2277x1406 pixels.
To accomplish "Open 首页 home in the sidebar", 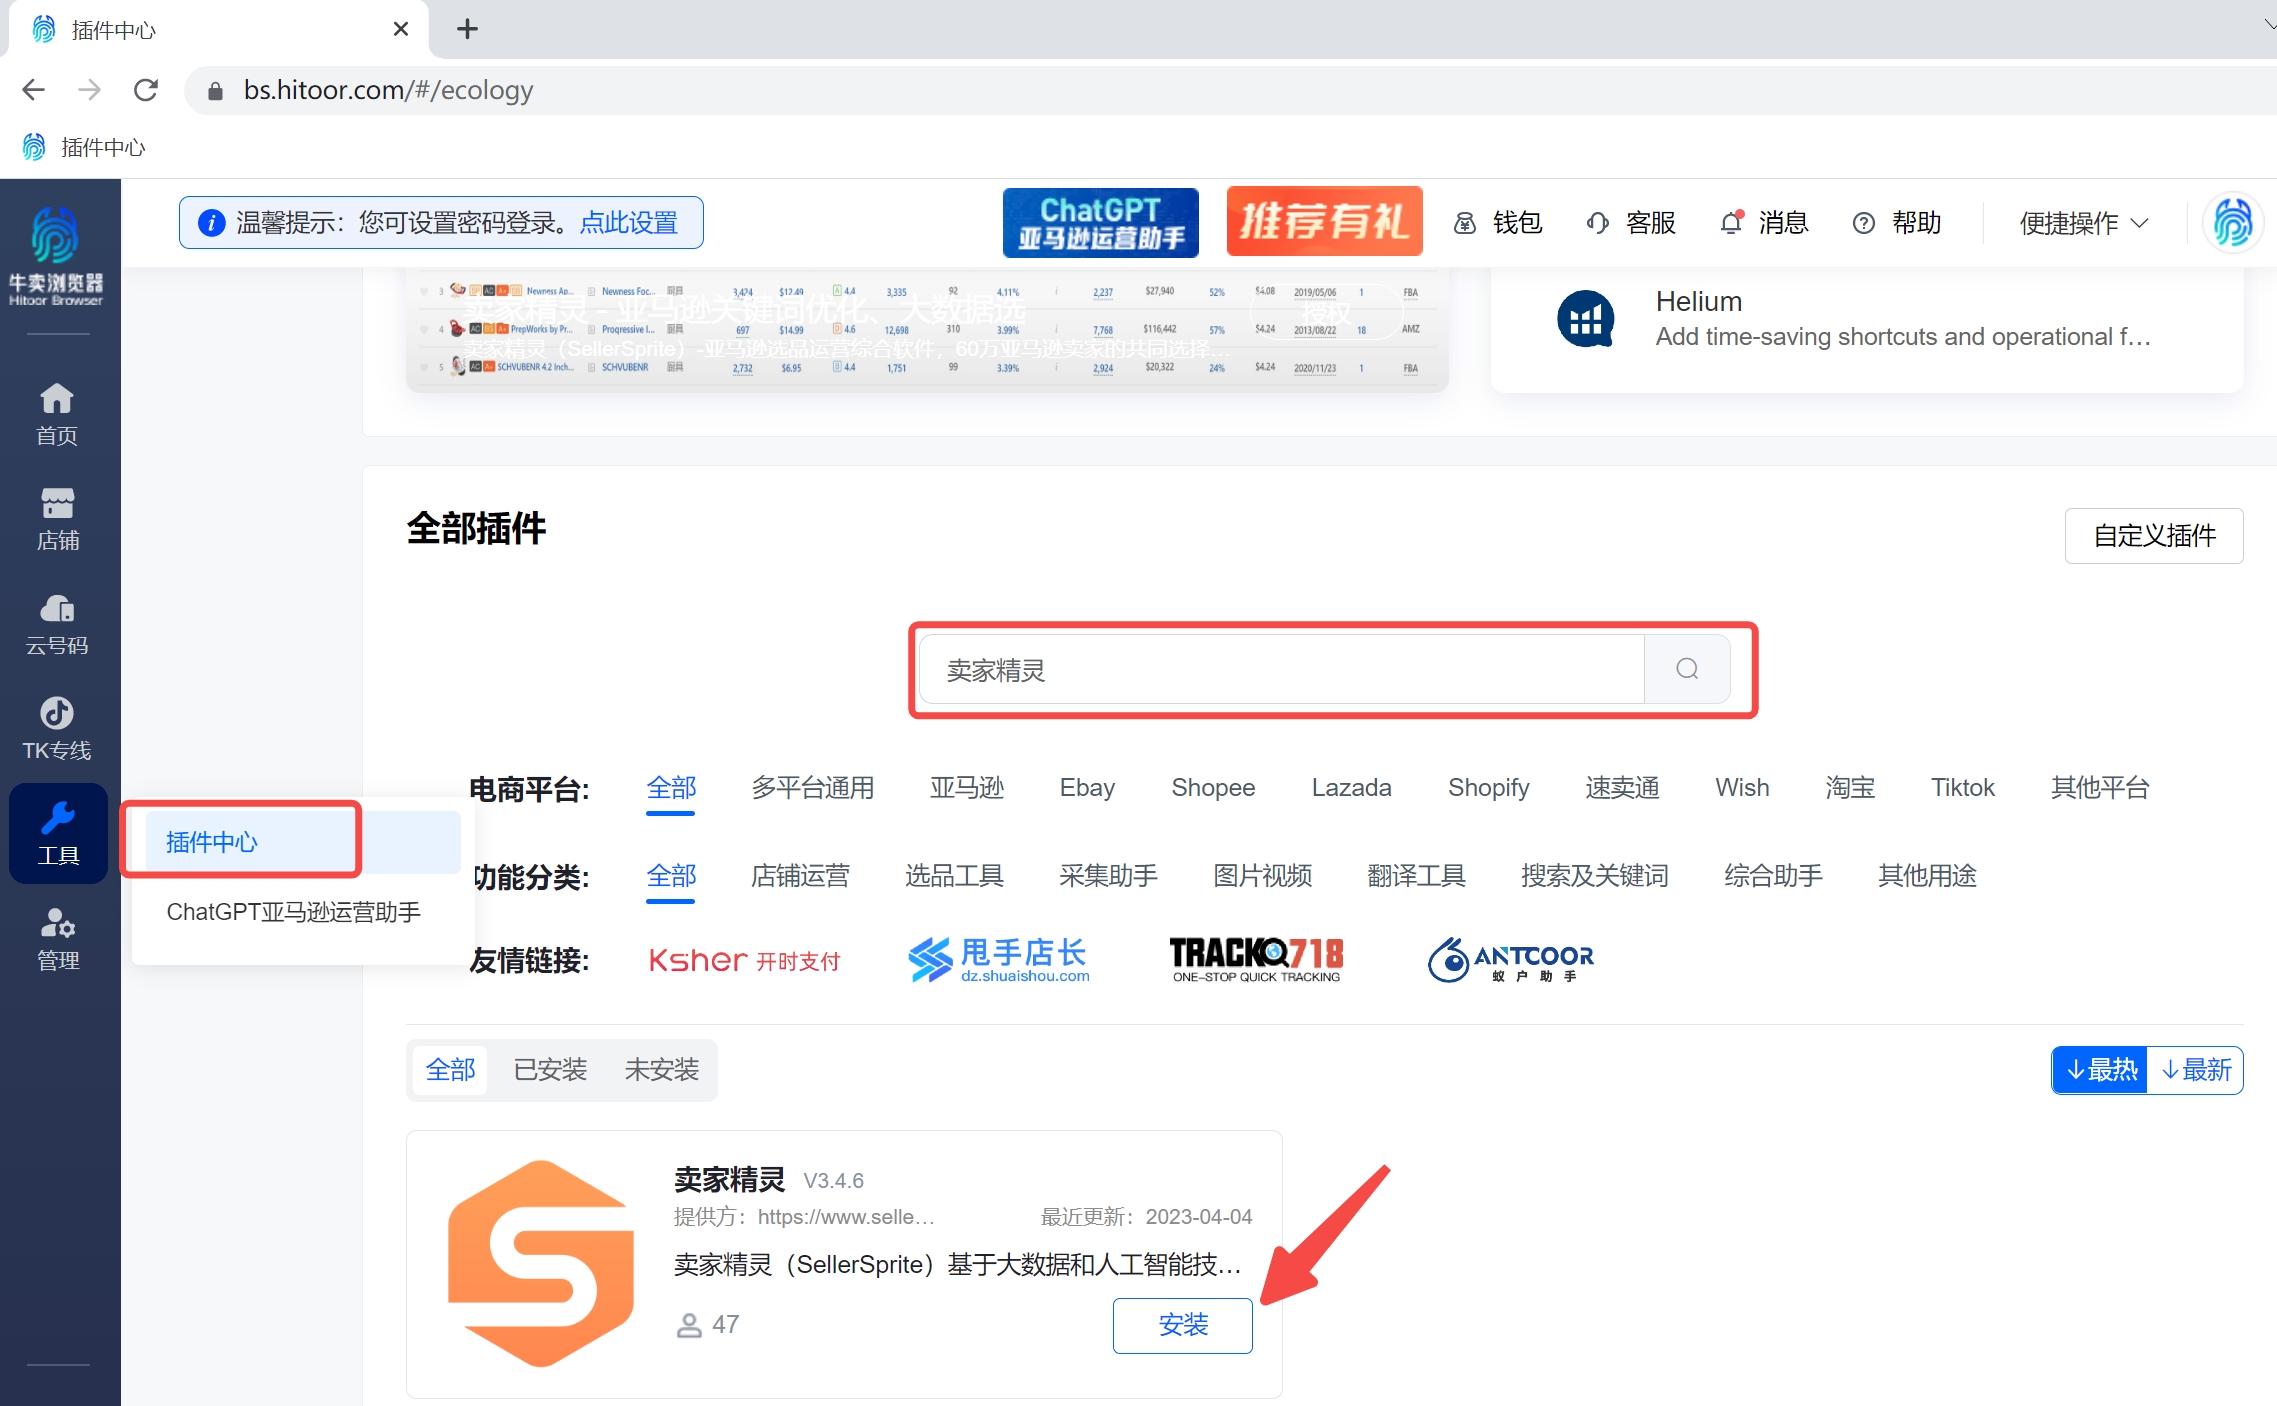I will 57,414.
